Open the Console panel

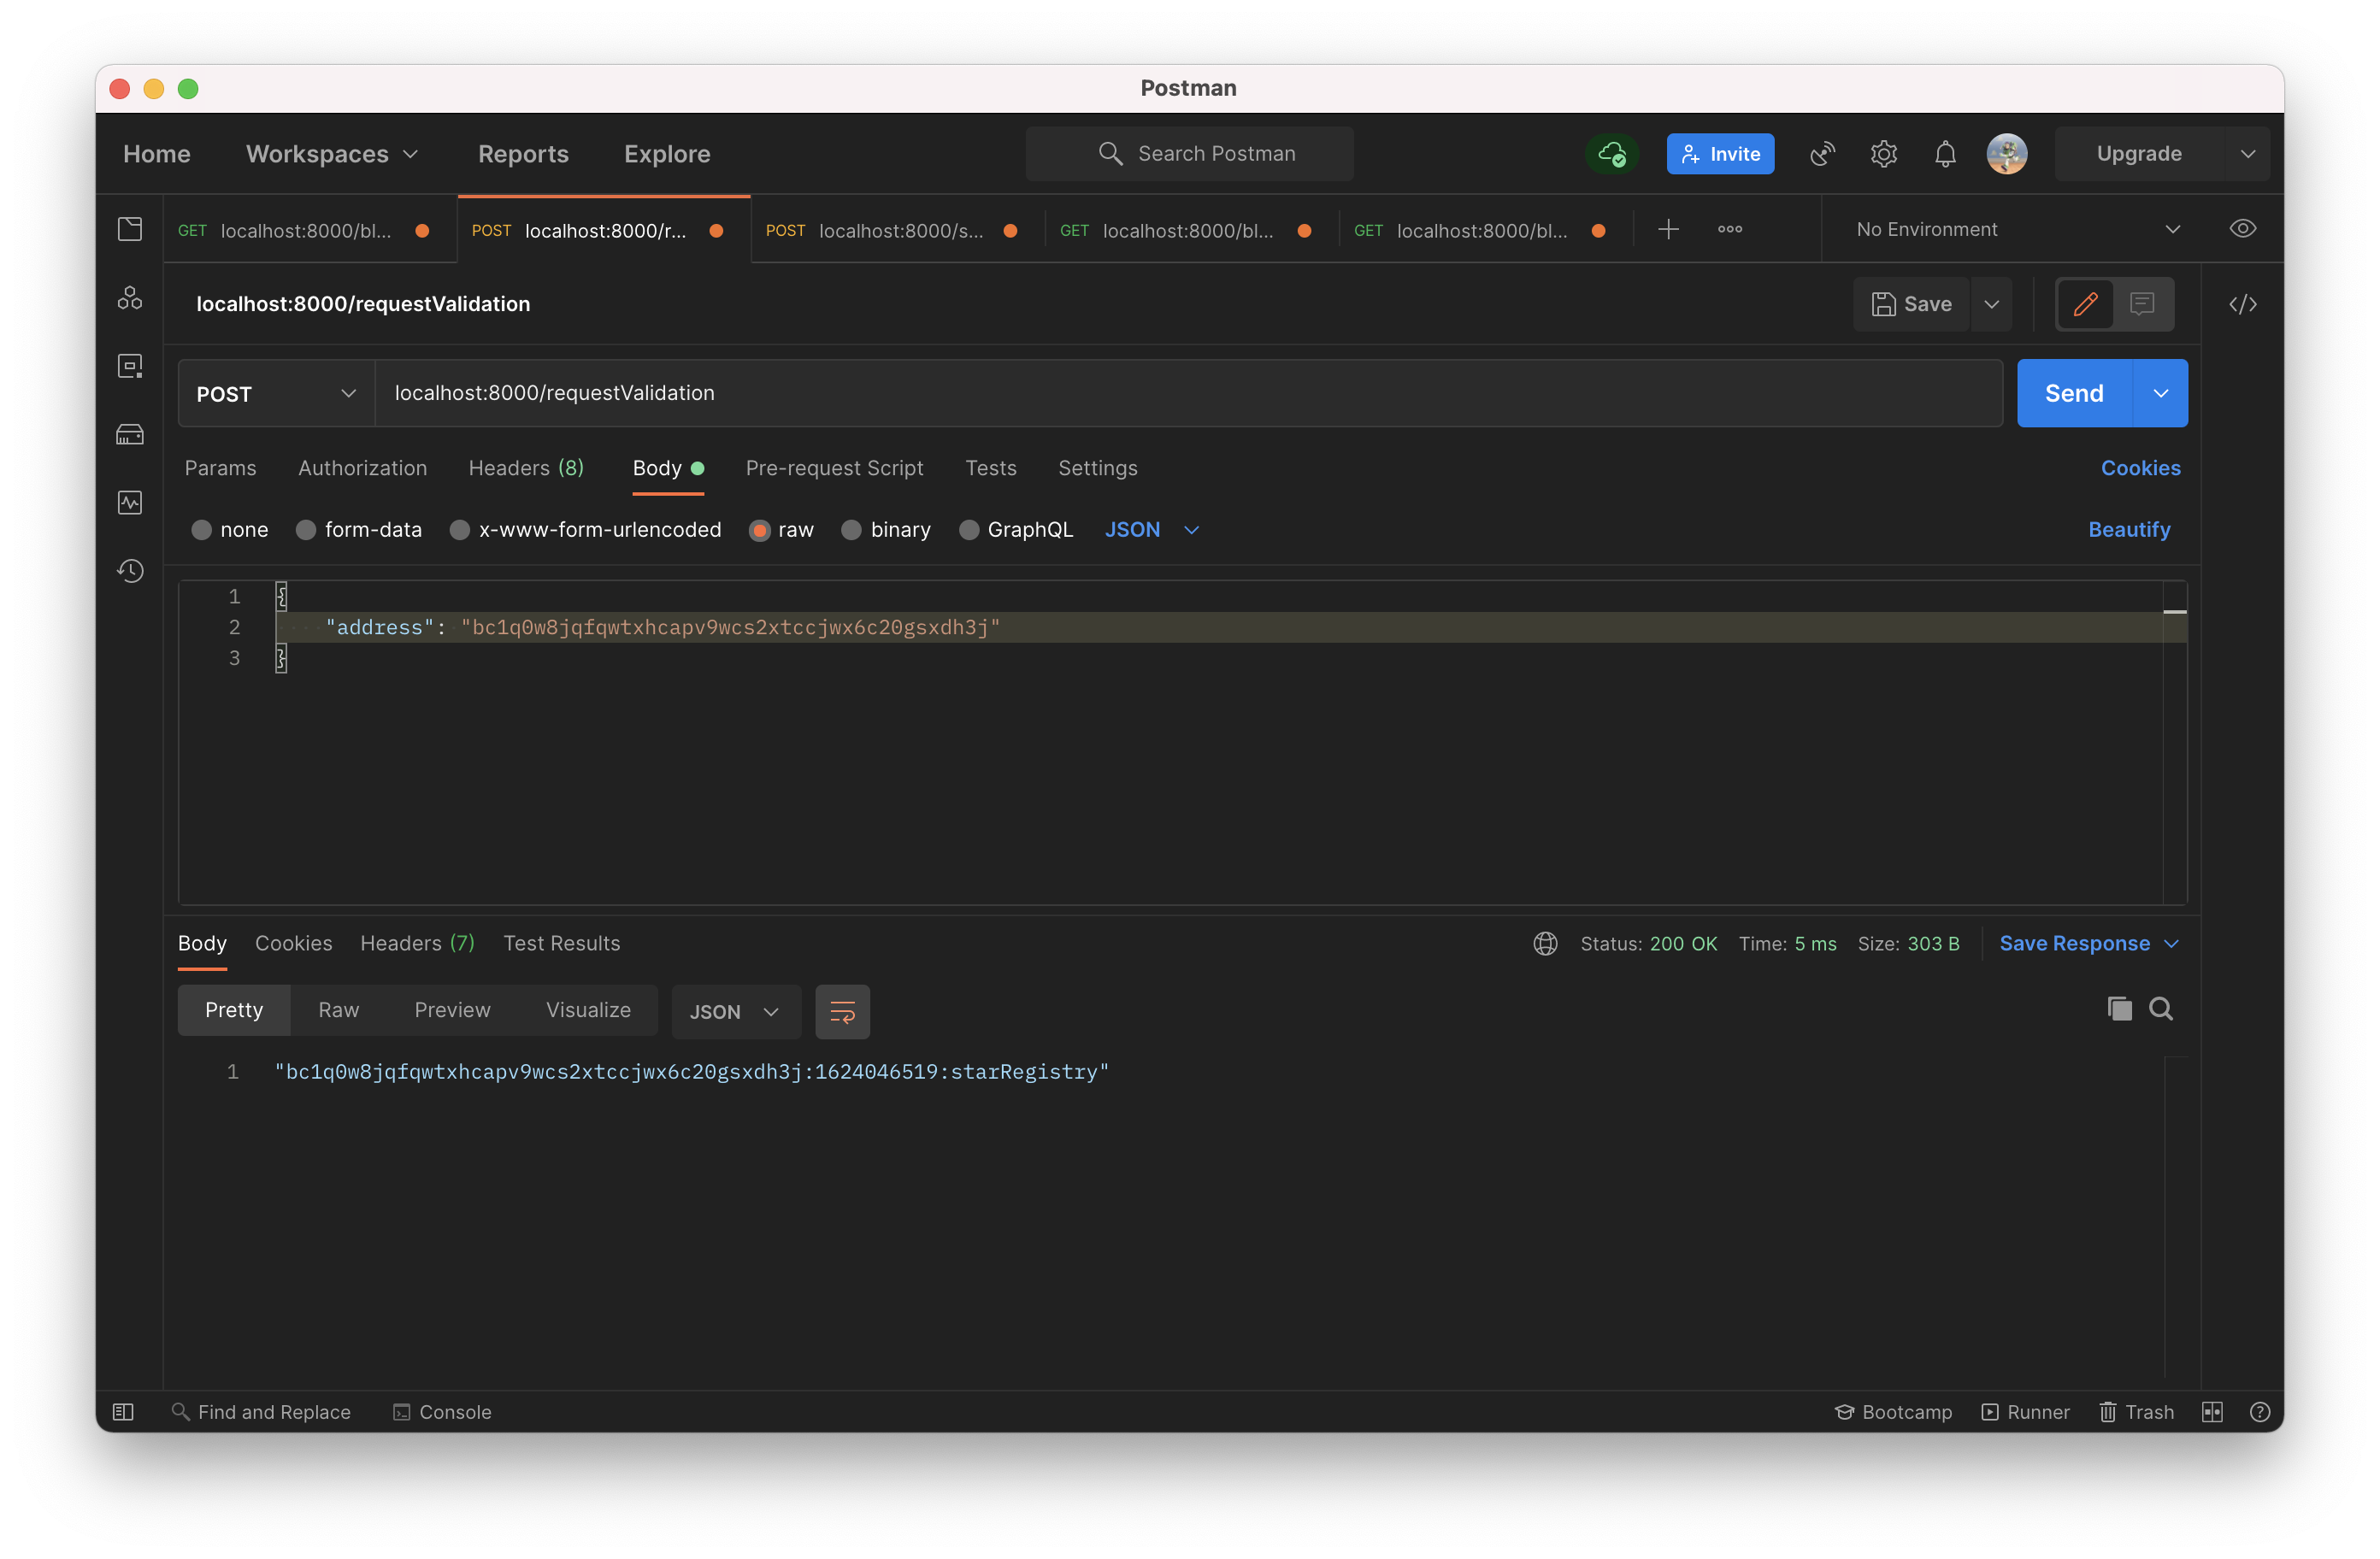point(443,1411)
